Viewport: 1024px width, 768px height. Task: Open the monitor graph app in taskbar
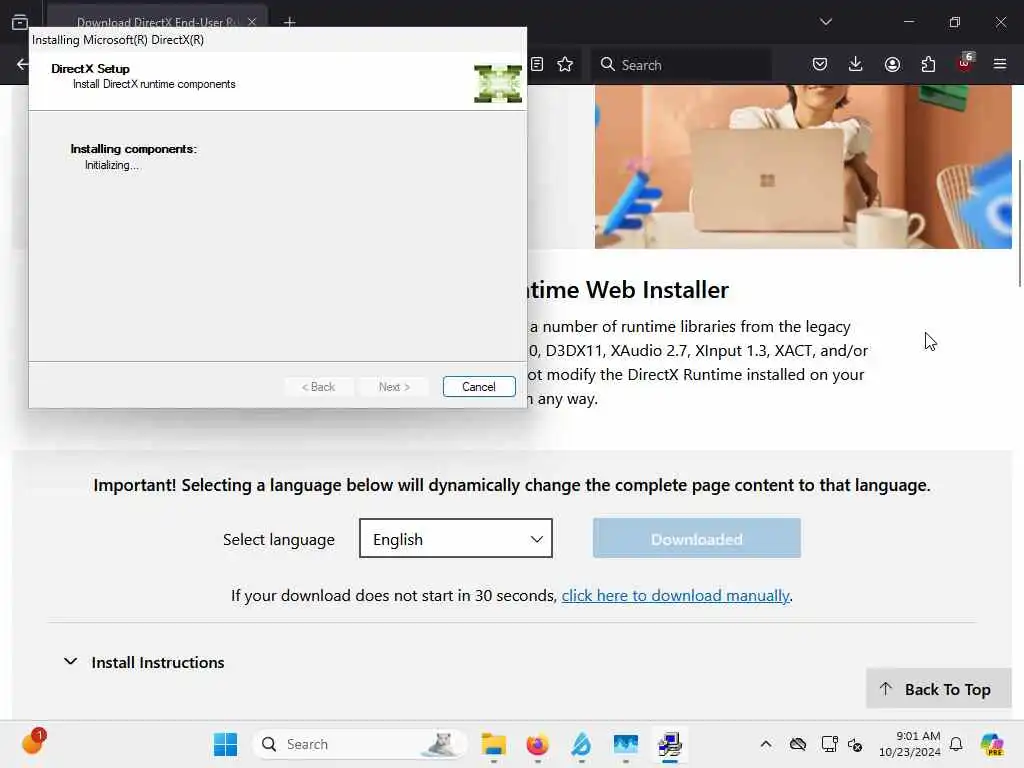pyautogui.click(x=626, y=744)
